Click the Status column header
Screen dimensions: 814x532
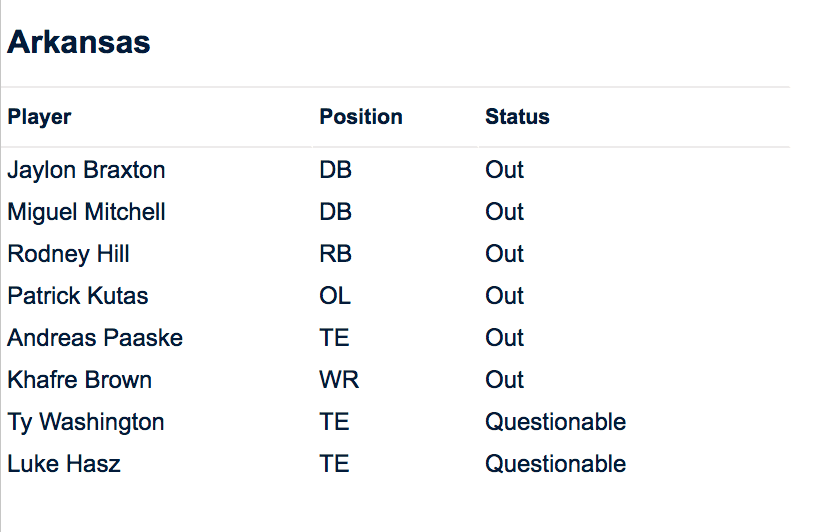coord(517,117)
